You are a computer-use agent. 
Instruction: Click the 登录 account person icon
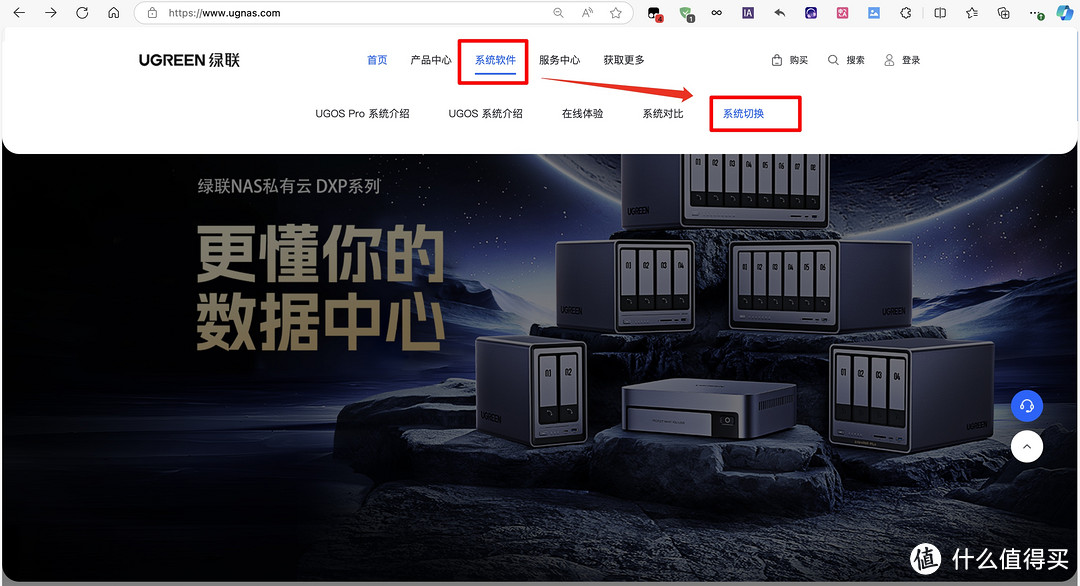[x=888, y=60]
